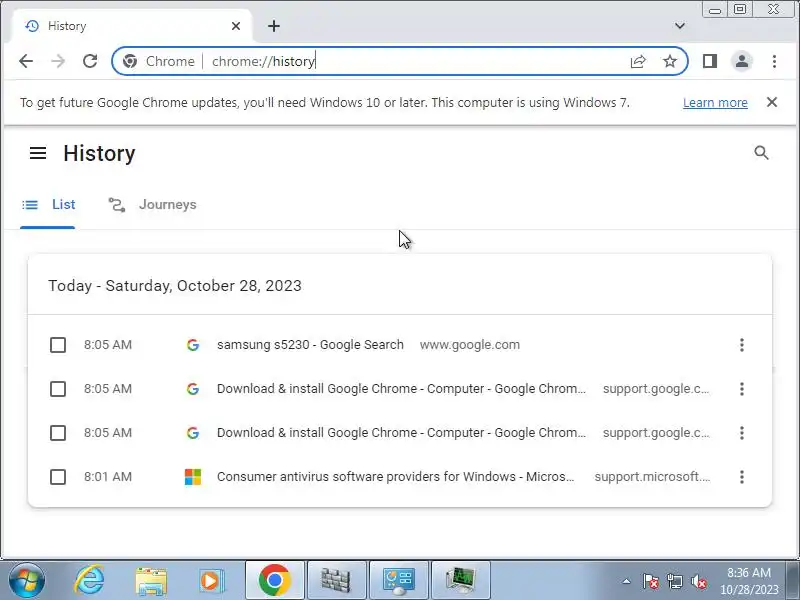
Task: Open Windows Media Player from taskbar
Action: click(x=211, y=581)
